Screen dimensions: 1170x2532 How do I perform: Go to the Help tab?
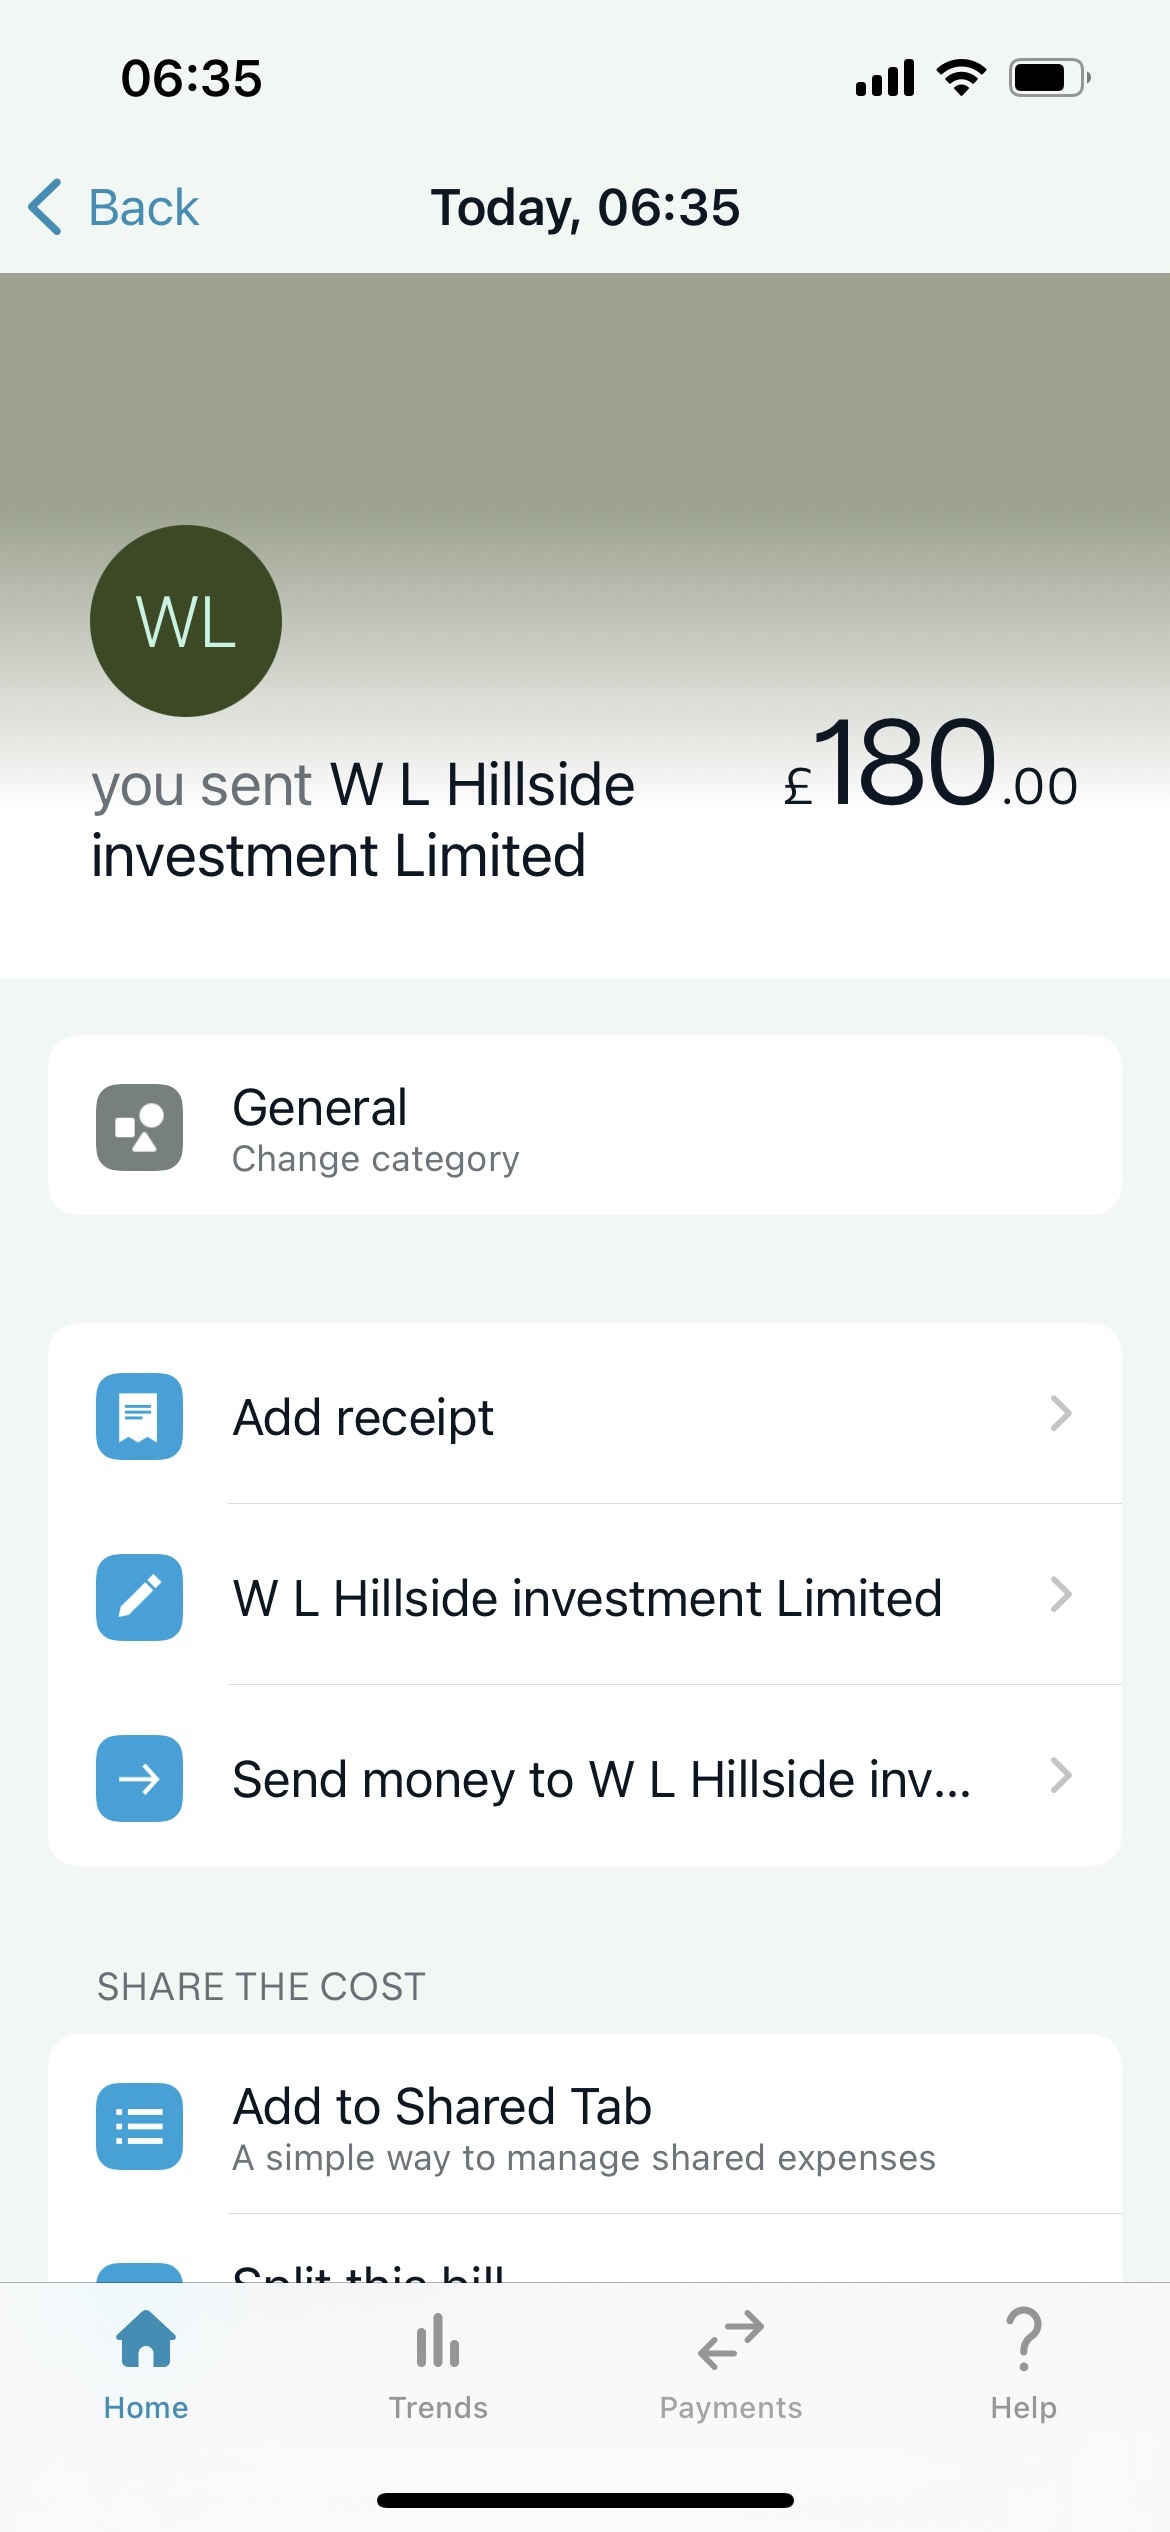point(1023,2364)
